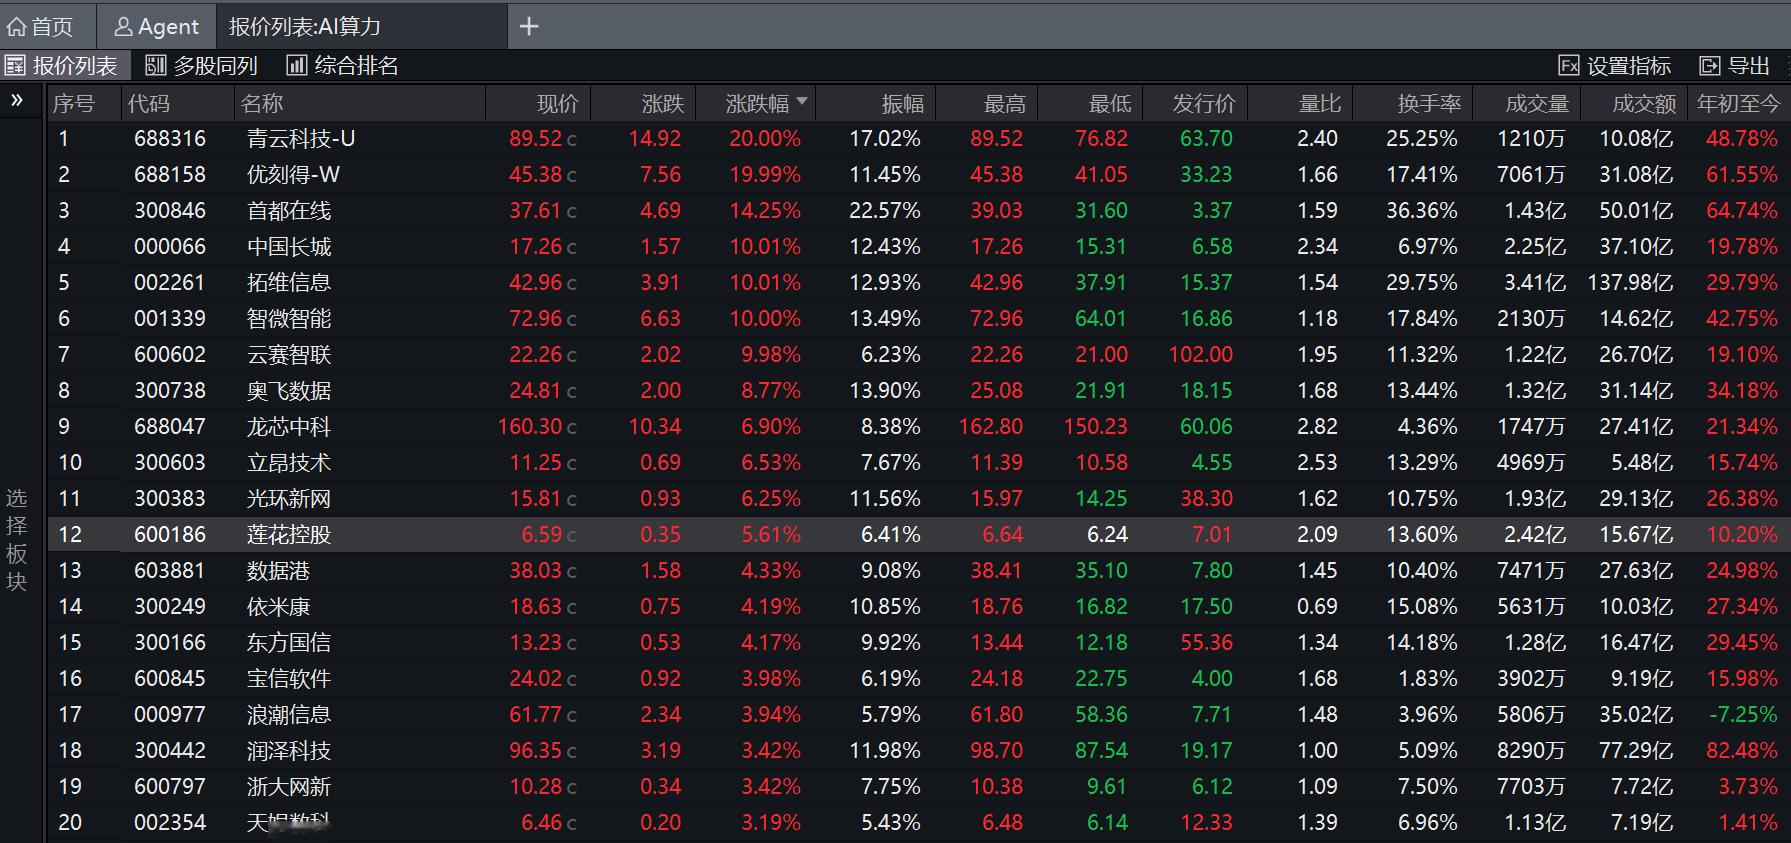
Task: Select the 报价列表 view icon
Action: [15, 66]
